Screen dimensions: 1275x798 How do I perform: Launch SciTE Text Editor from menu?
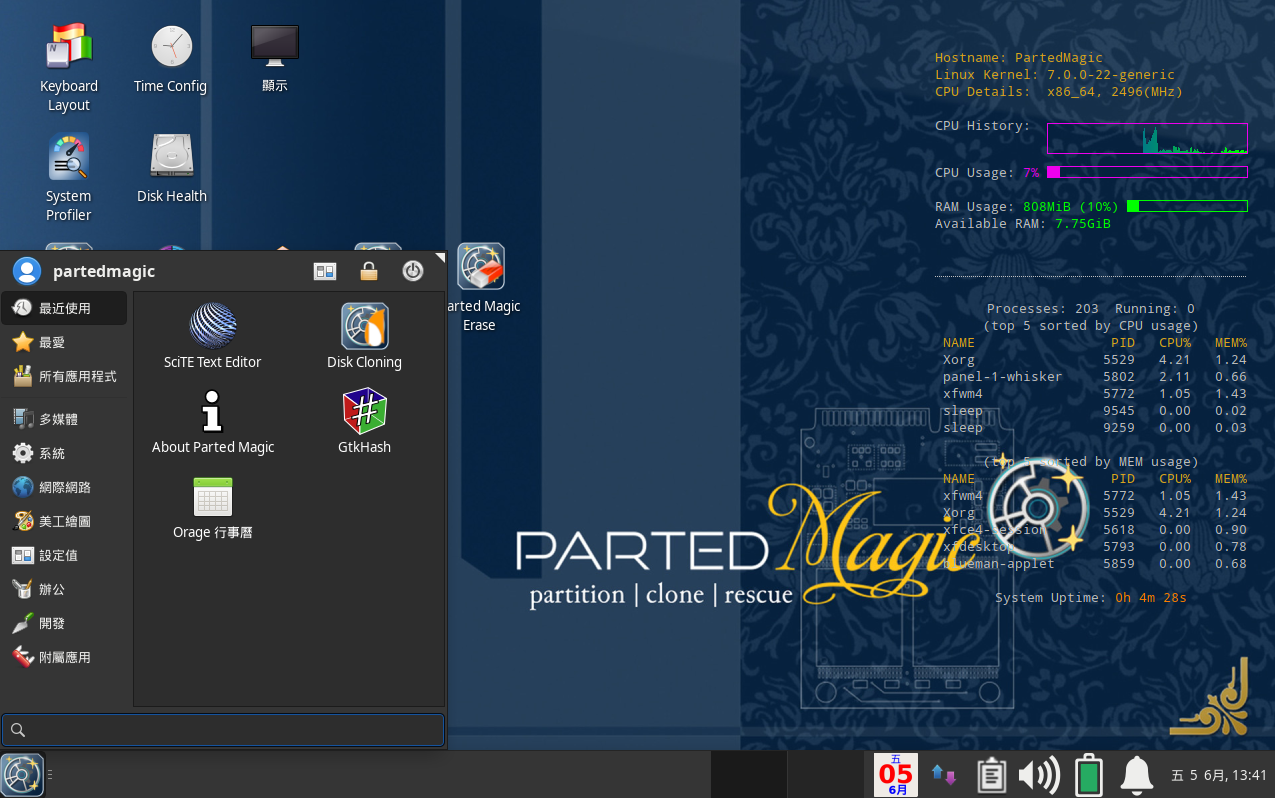tap(212, 336)
